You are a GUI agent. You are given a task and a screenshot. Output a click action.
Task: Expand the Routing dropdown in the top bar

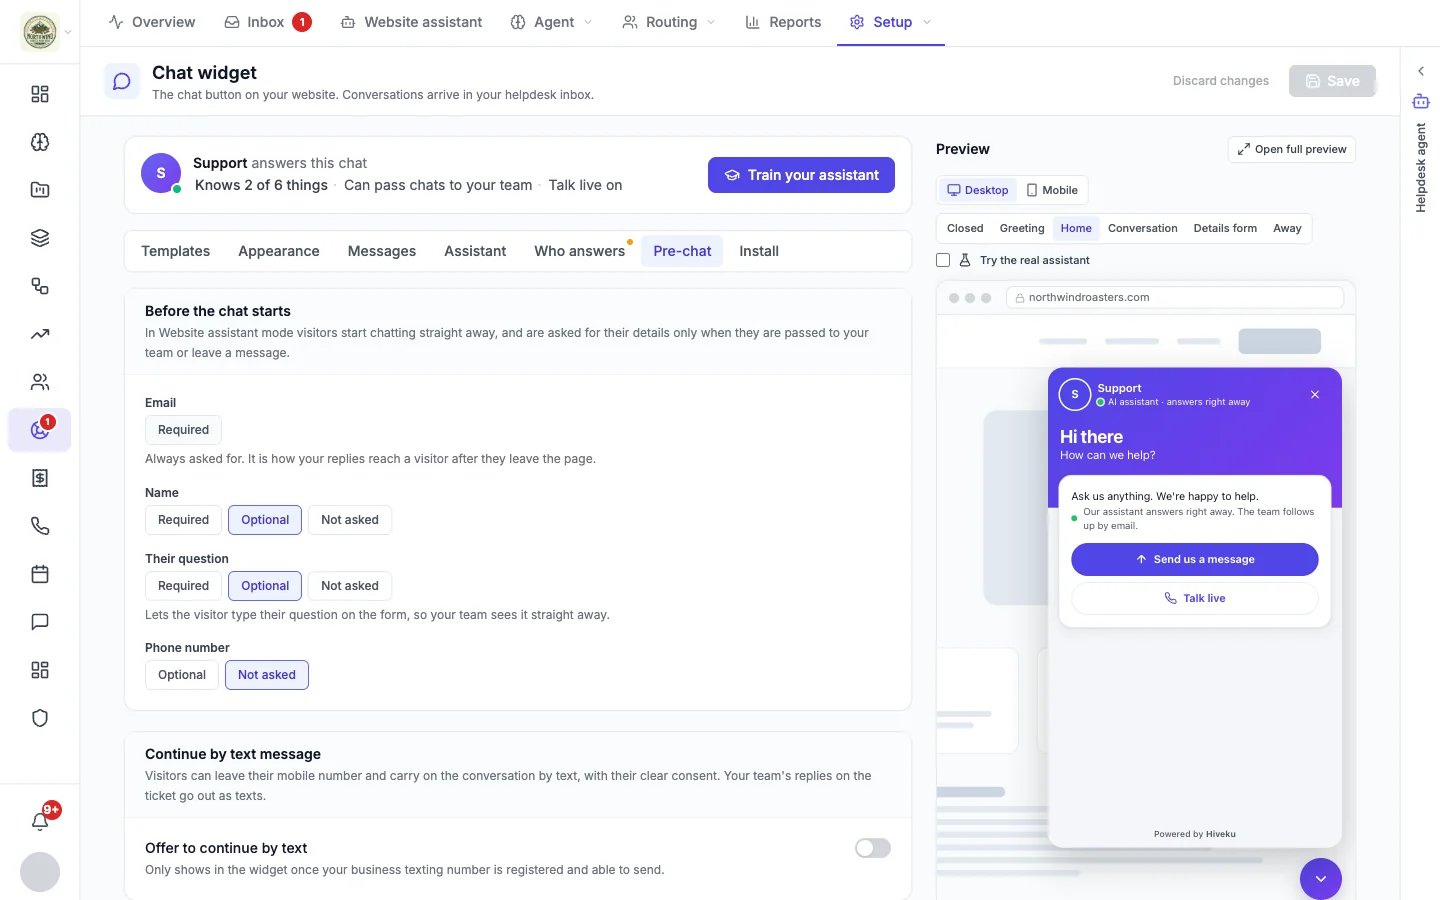click(x=670, y=22)
